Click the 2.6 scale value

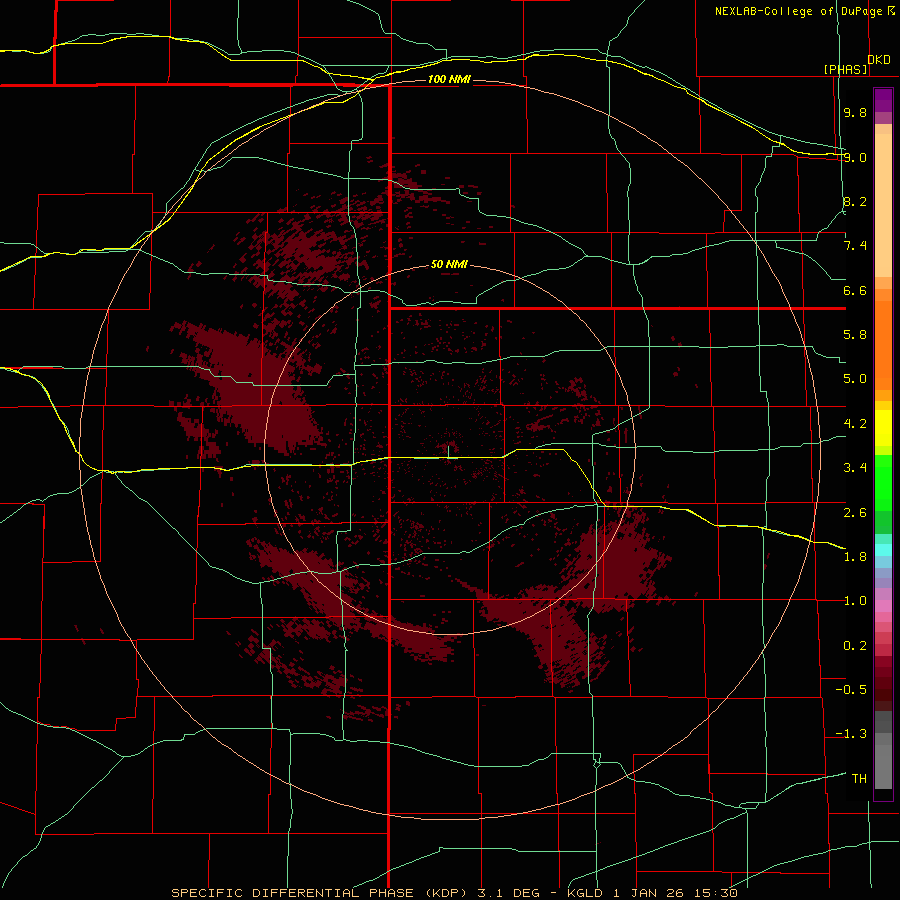(855, 513)
